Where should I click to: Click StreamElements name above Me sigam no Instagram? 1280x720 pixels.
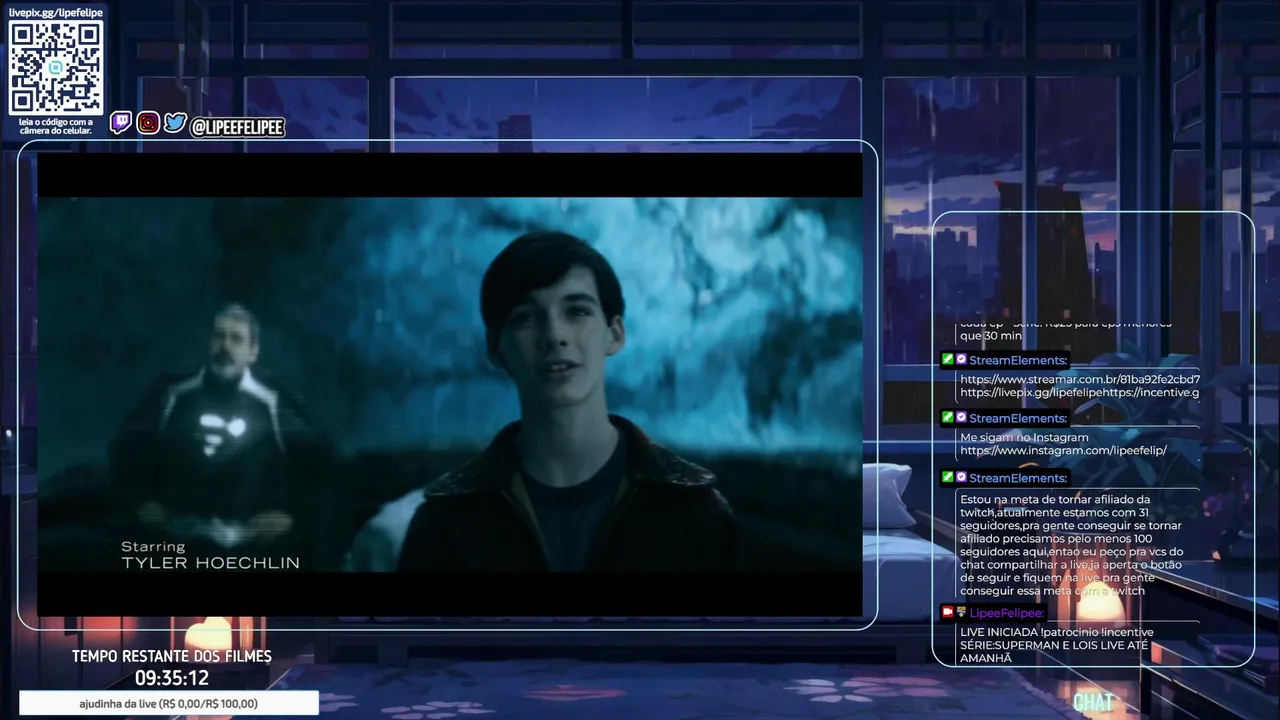(x=1018, y=418)
